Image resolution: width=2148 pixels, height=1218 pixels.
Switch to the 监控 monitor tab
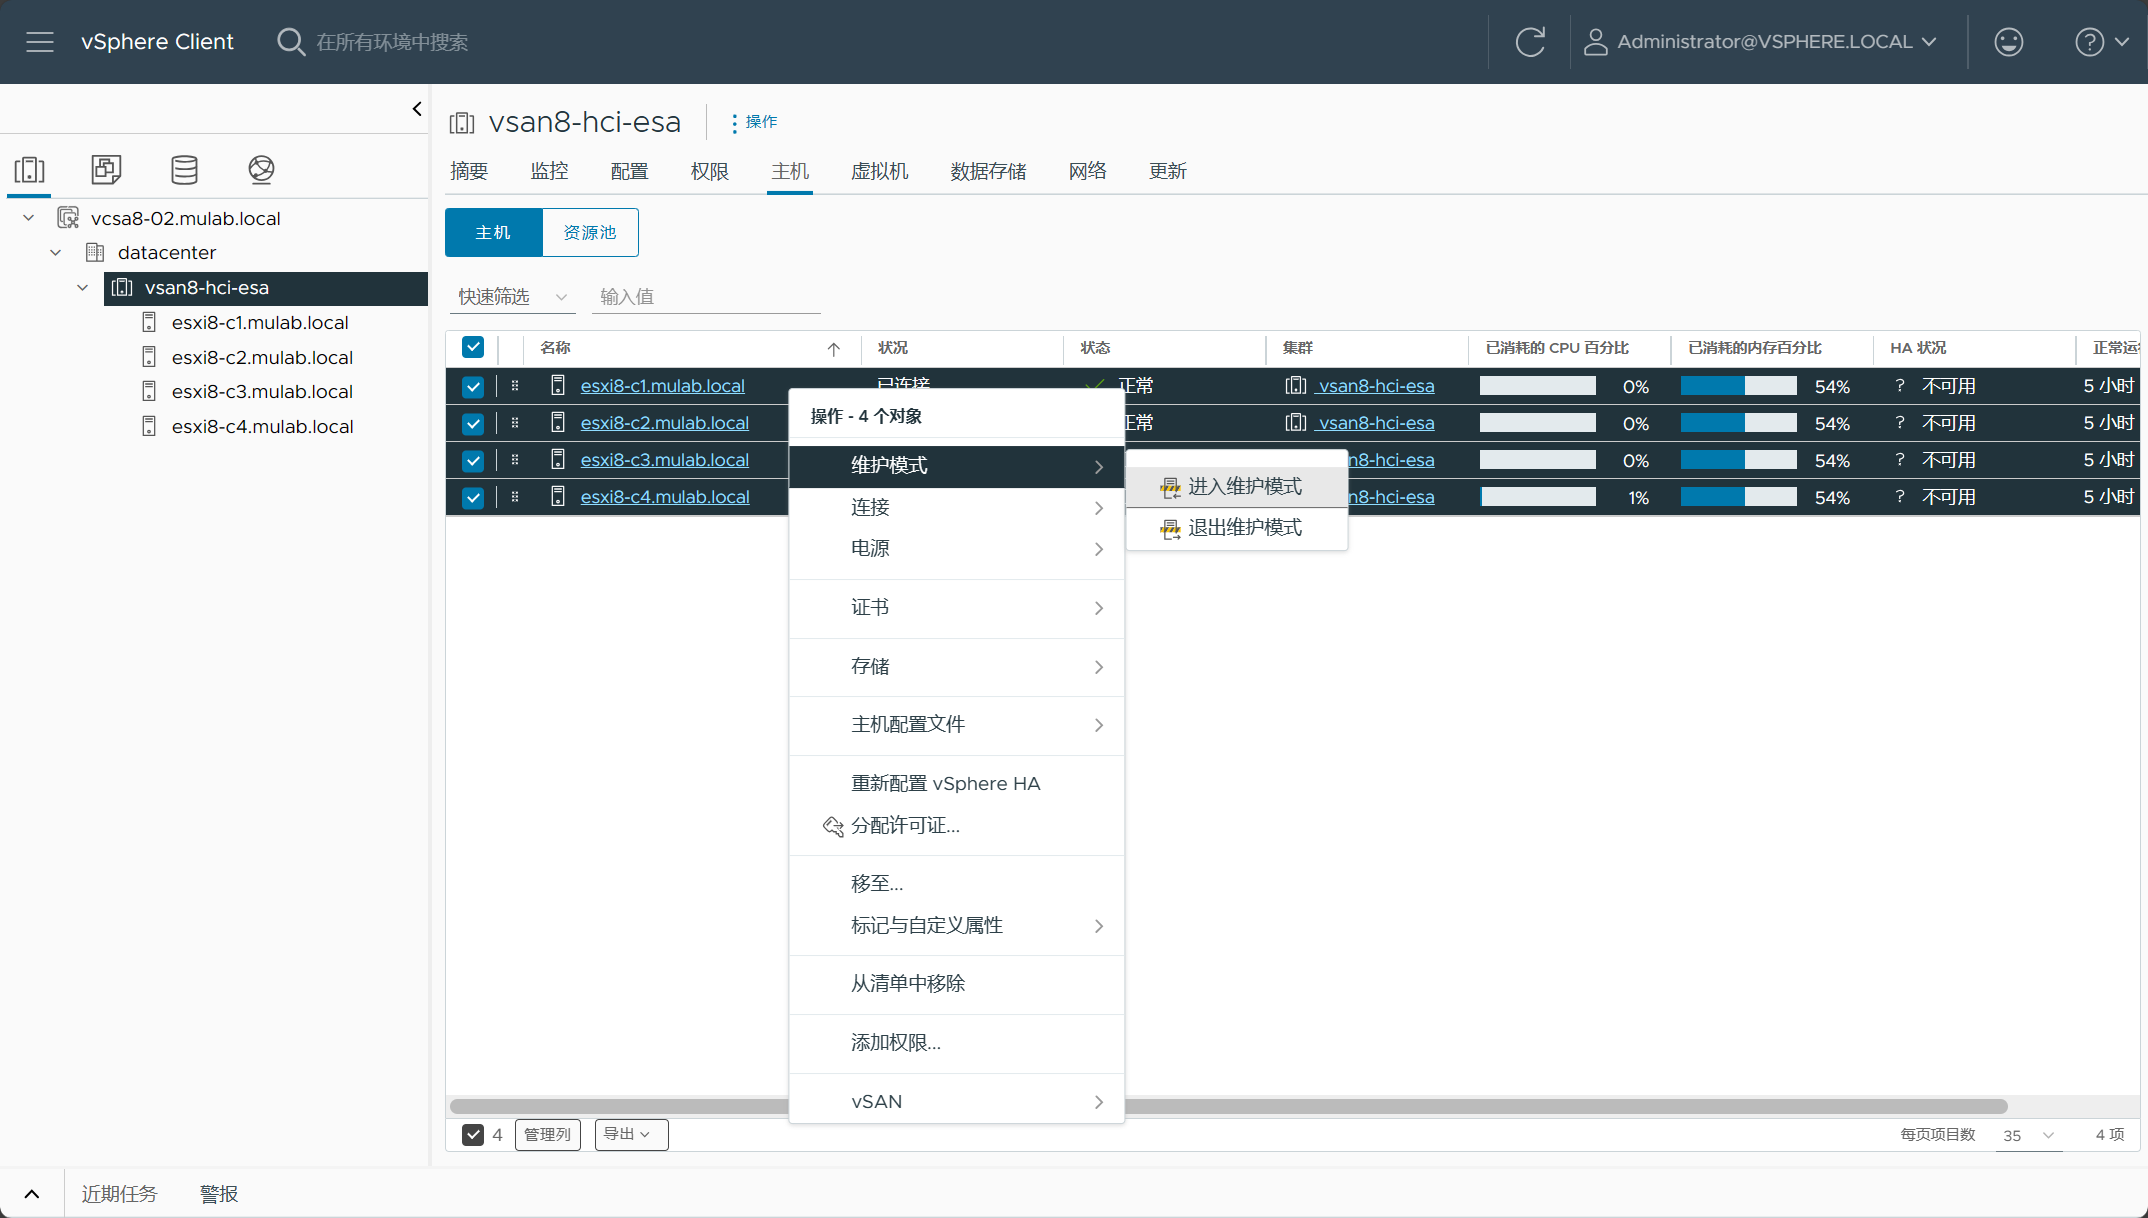(549, 171)
